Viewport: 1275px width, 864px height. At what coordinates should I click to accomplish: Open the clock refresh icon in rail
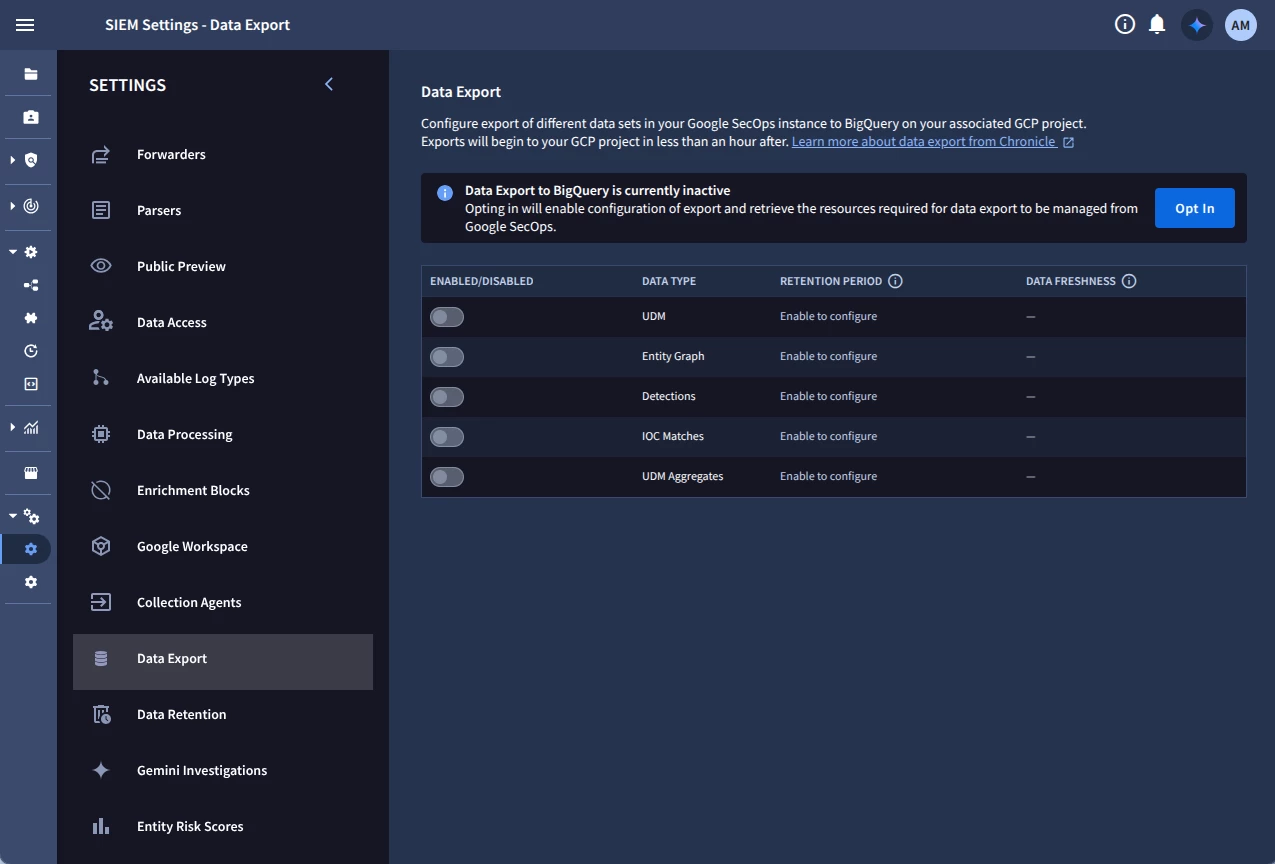pos(31,351)
